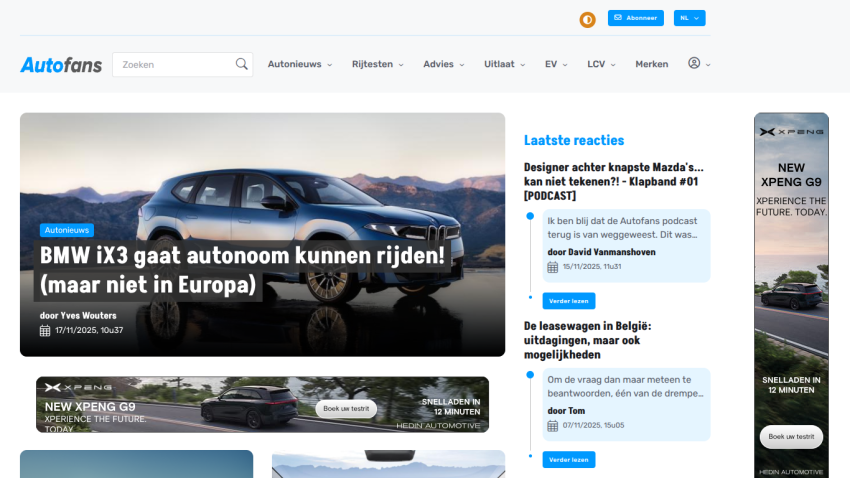Open David Vanmanshoven's comment text
Screen dimensions: 850x478
(x=622, y=228)
